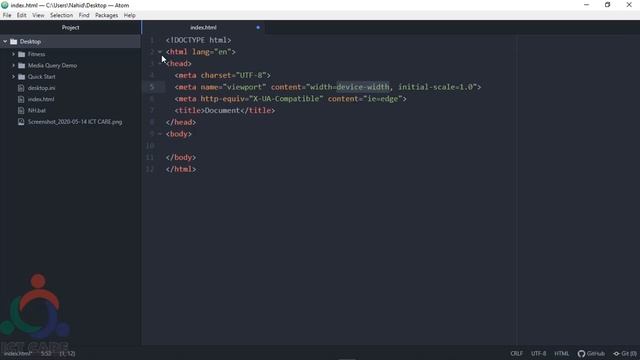The height and width of the screenshot is (360, 640).
Task: Open the File menu
Action: (7, 15)
